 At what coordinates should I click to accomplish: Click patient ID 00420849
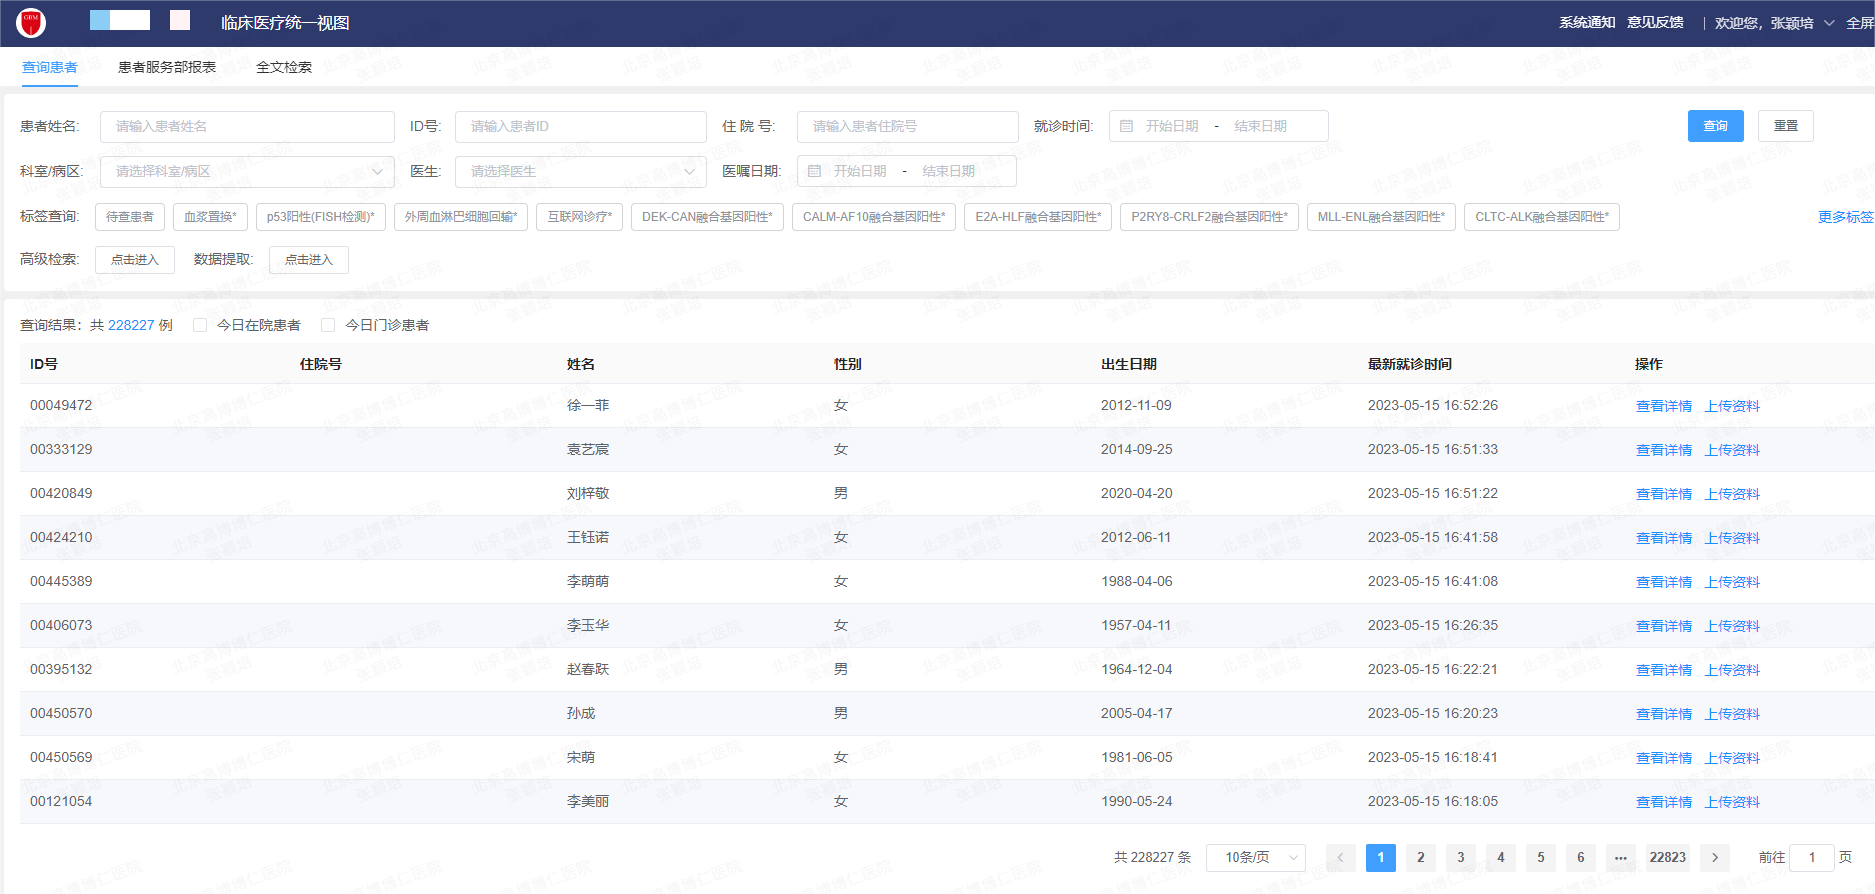(61, 493)
